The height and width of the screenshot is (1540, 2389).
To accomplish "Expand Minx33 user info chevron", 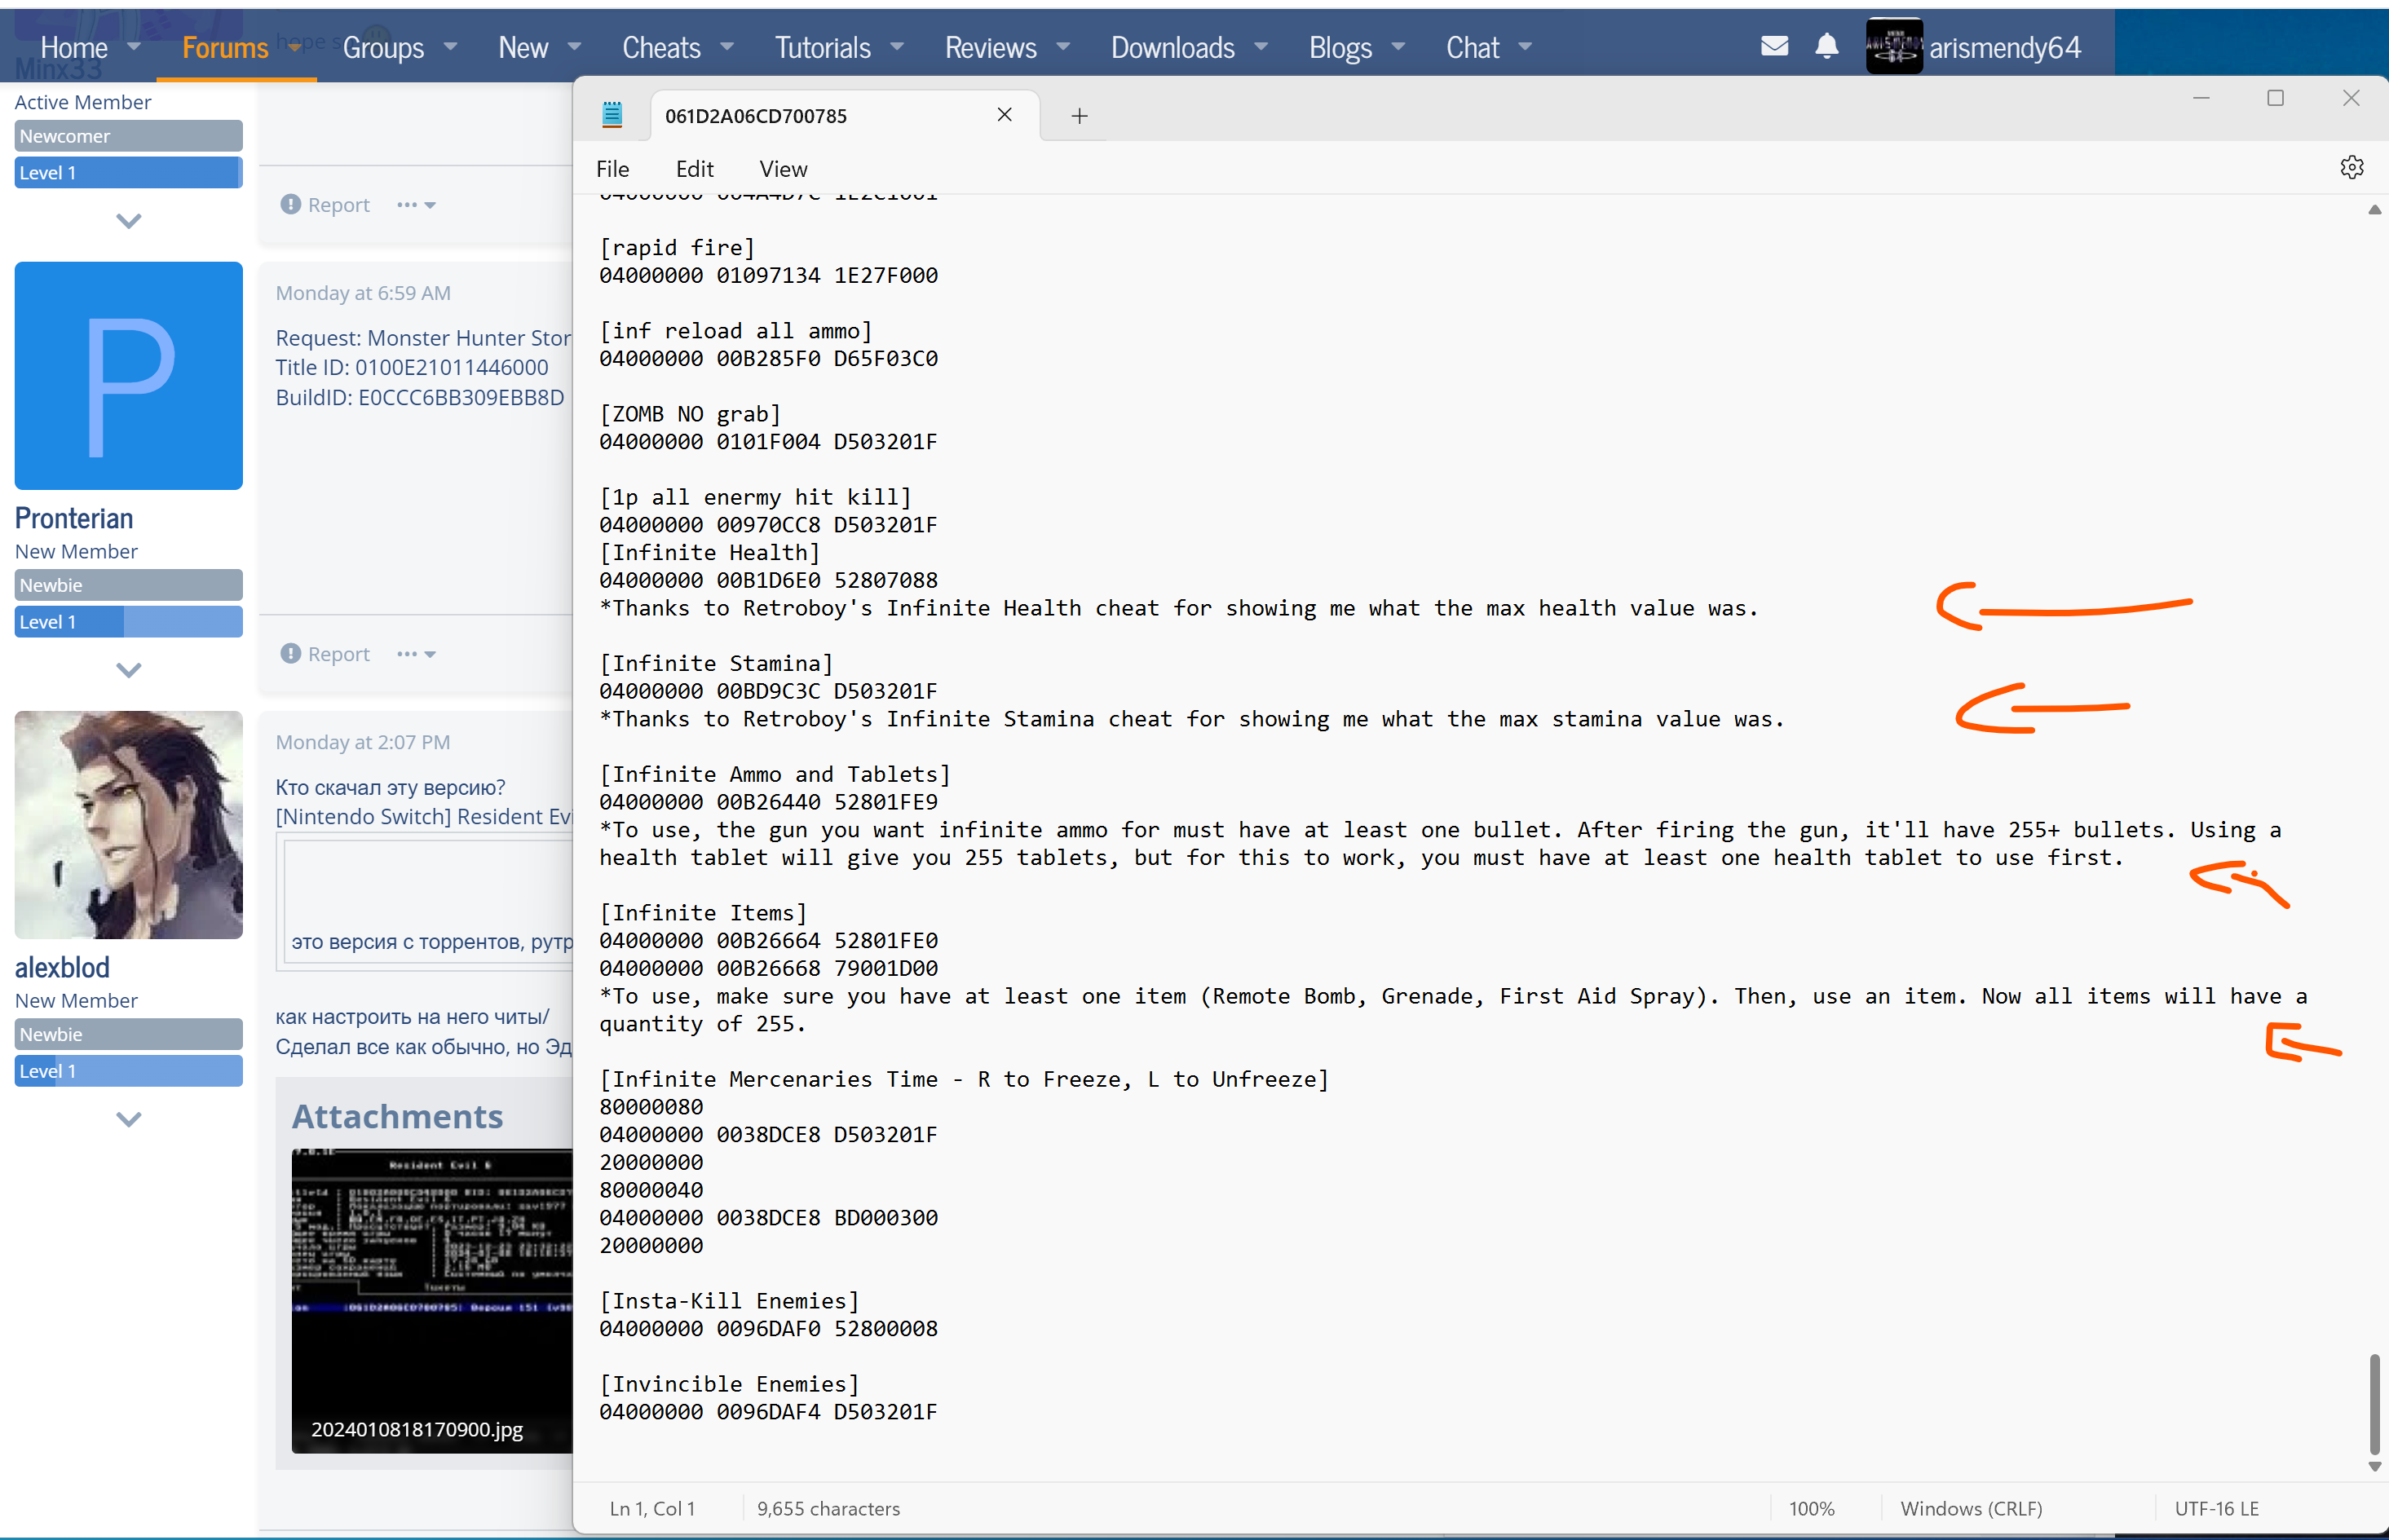I will click(129, 221).
